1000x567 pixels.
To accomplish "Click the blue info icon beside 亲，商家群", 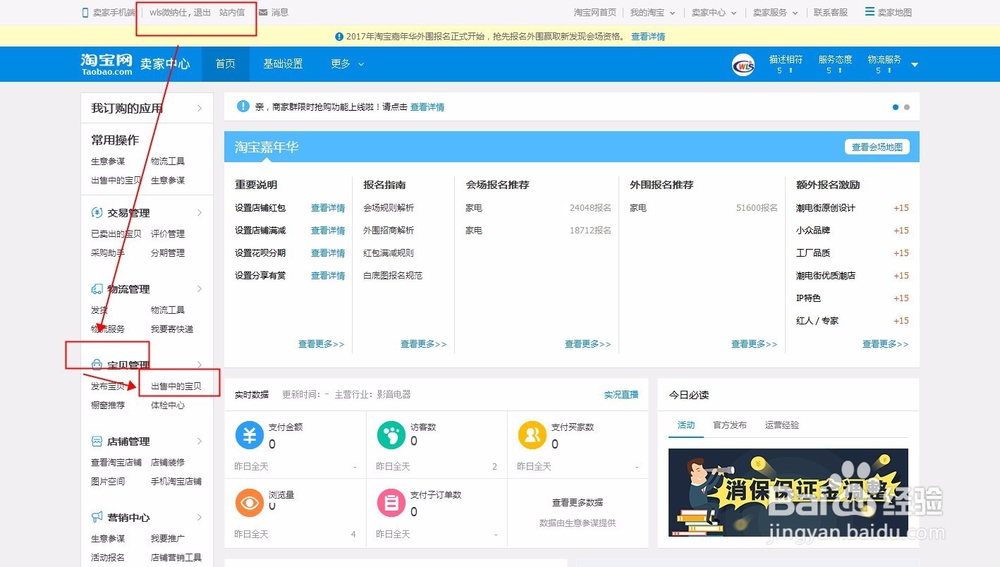I will [x=243, y=107].
